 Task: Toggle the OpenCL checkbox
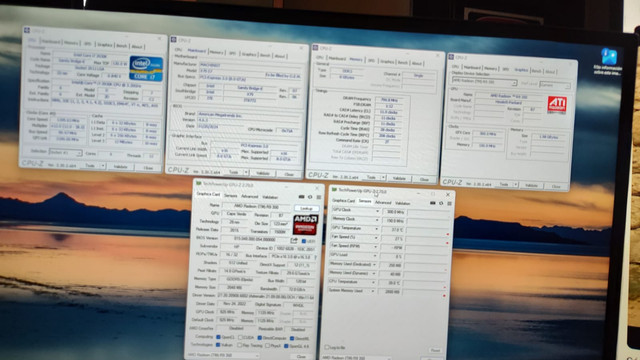click(218, 337)
